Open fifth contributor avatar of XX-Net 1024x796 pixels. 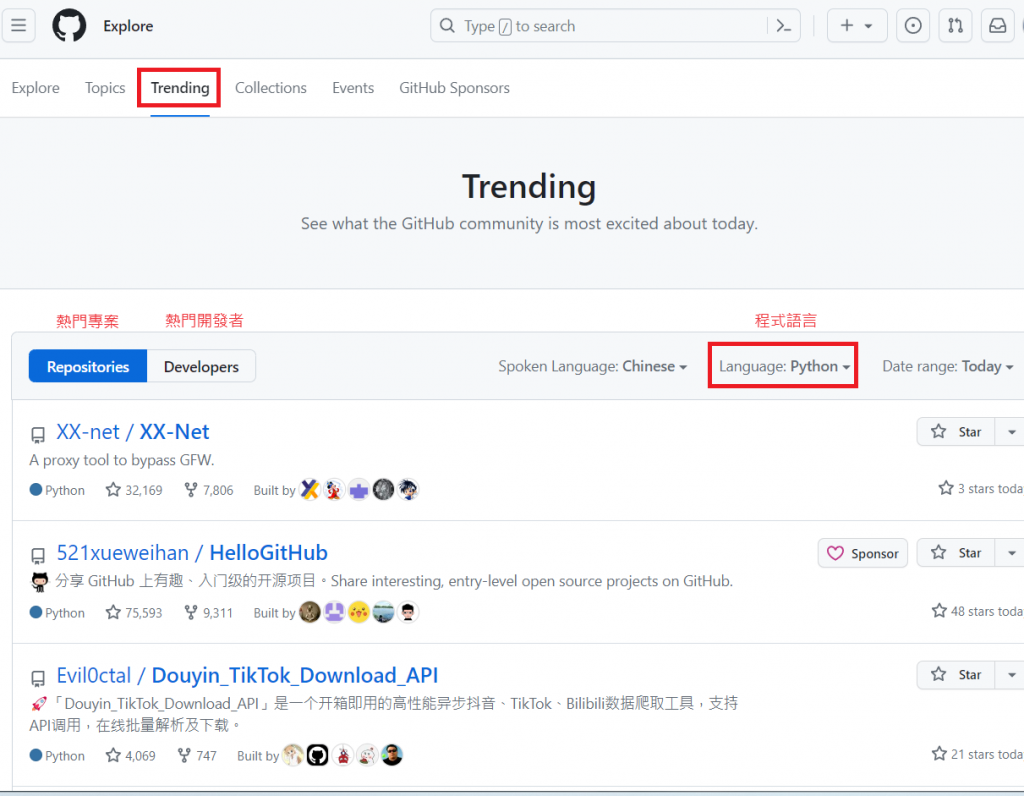pyautogui.click(x=408, y=489)
